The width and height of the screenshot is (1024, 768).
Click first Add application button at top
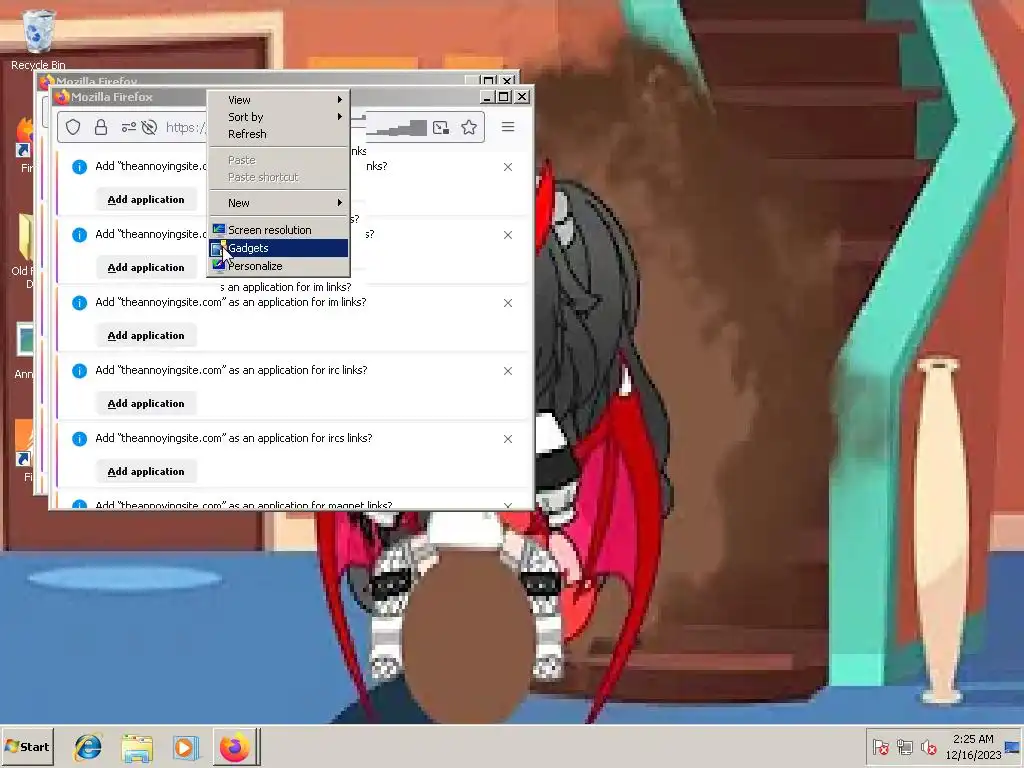click(x=146, y=199)
